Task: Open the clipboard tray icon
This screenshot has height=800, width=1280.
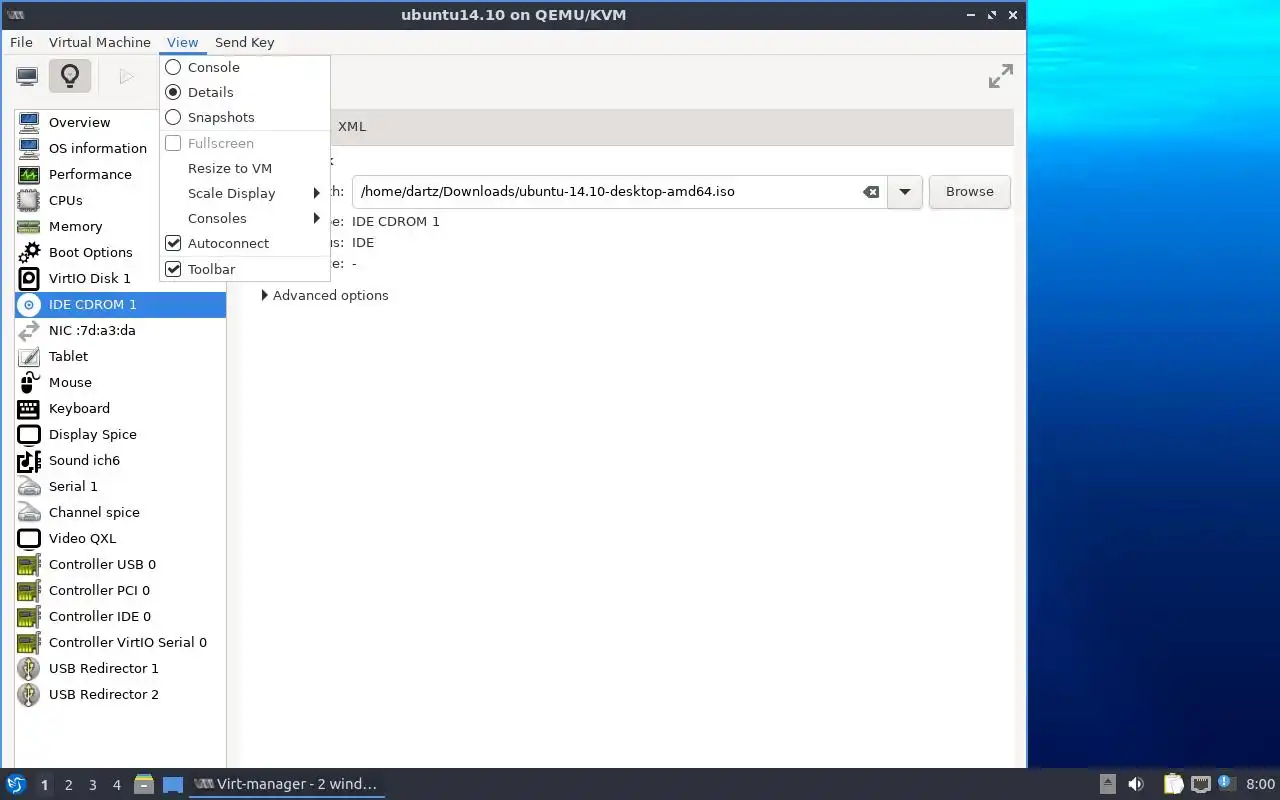Action: [x=1173, y=784]
